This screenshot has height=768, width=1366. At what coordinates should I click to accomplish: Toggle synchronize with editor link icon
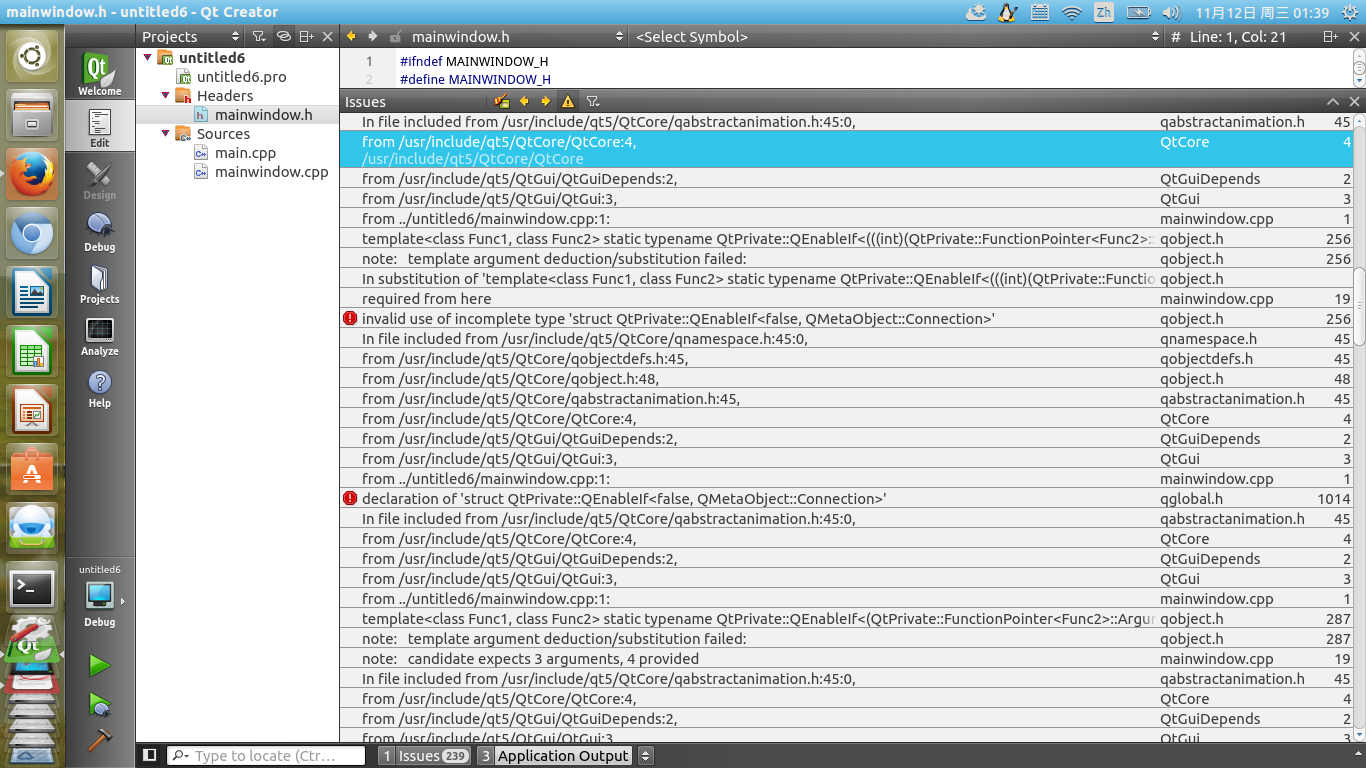click(283, 36)
